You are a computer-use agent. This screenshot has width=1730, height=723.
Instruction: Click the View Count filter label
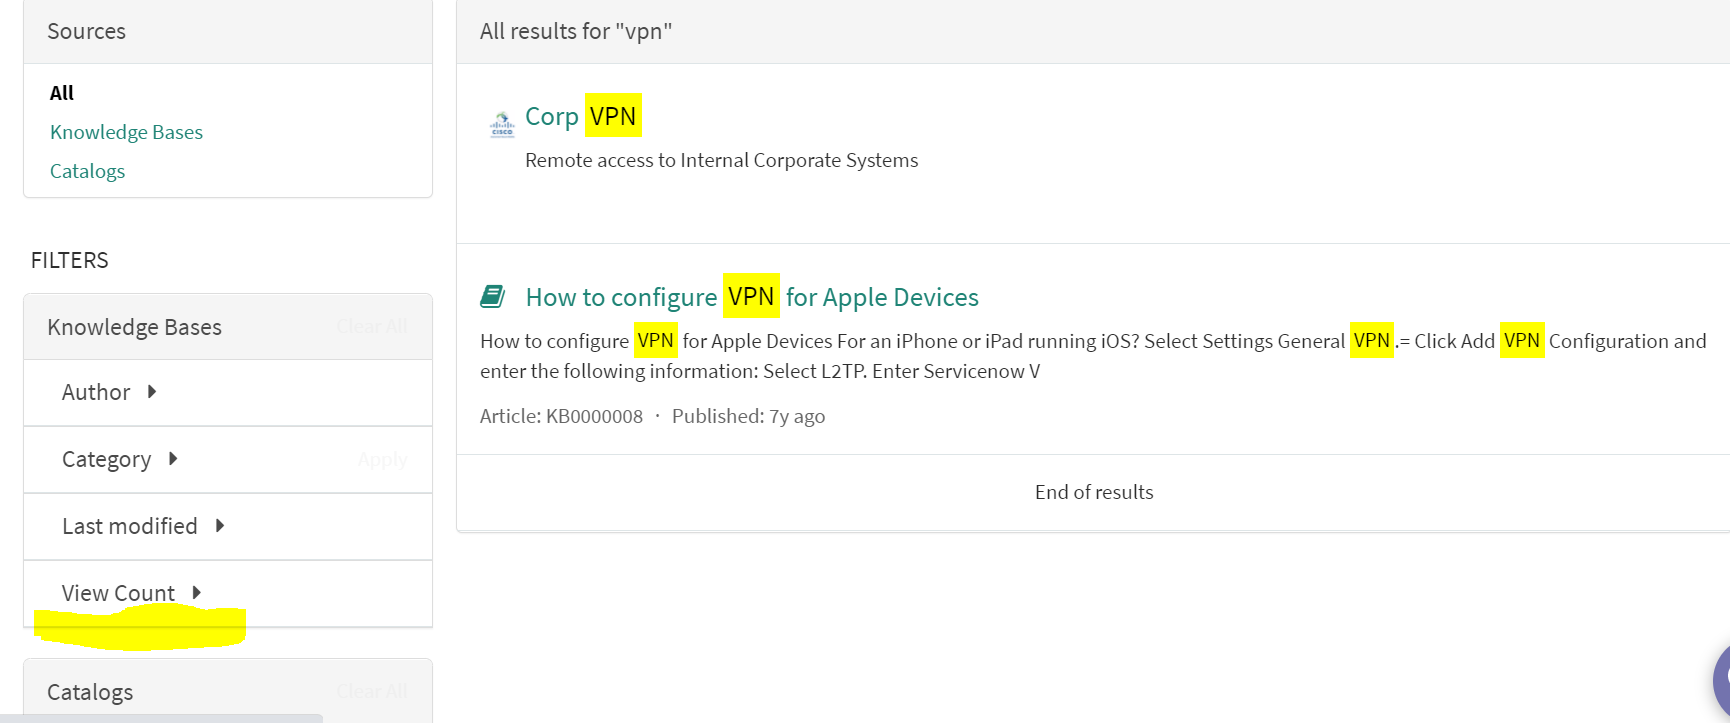pyautogui.click(x=118, y=593)
